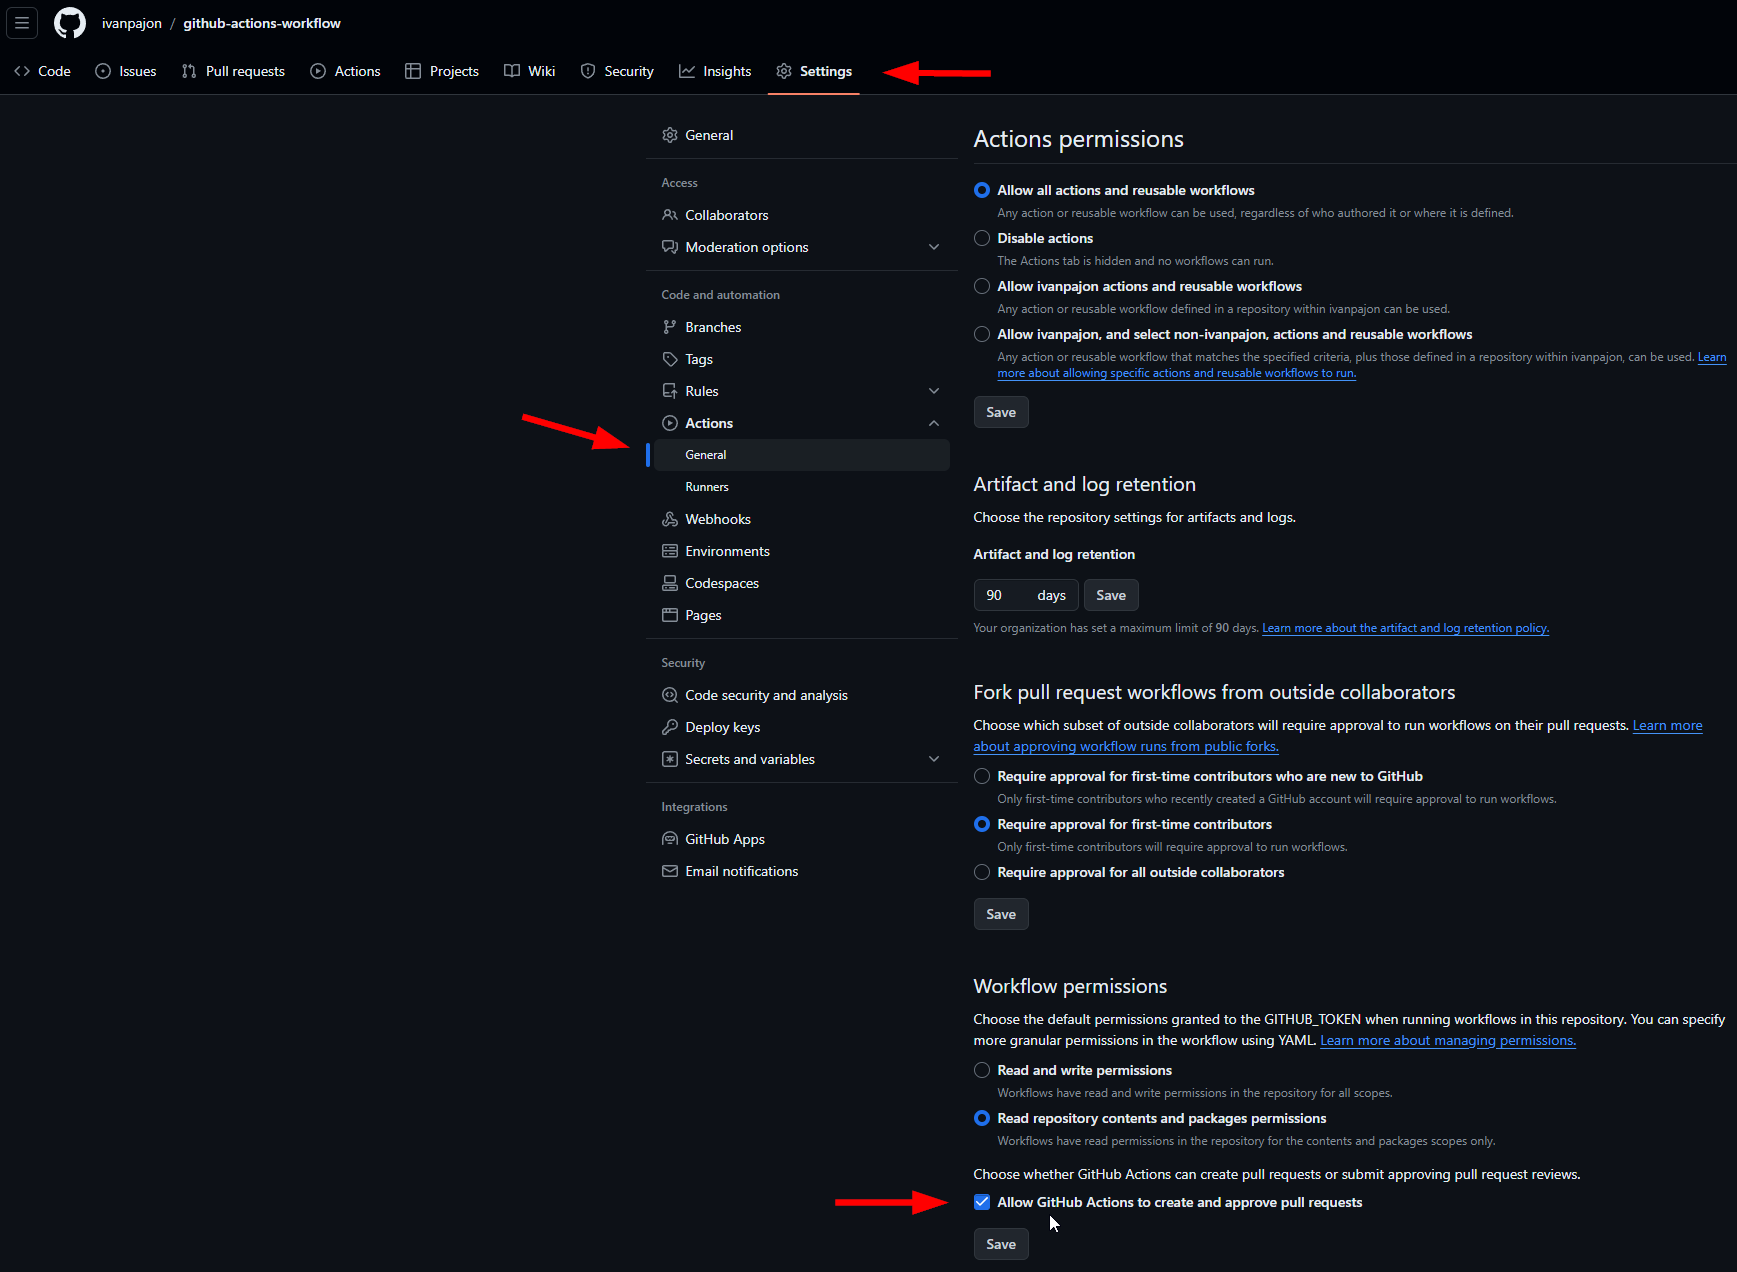Screen dimensions: 1737x1272
Task: Click the Actions play icon in top nav
Action: 318,71
